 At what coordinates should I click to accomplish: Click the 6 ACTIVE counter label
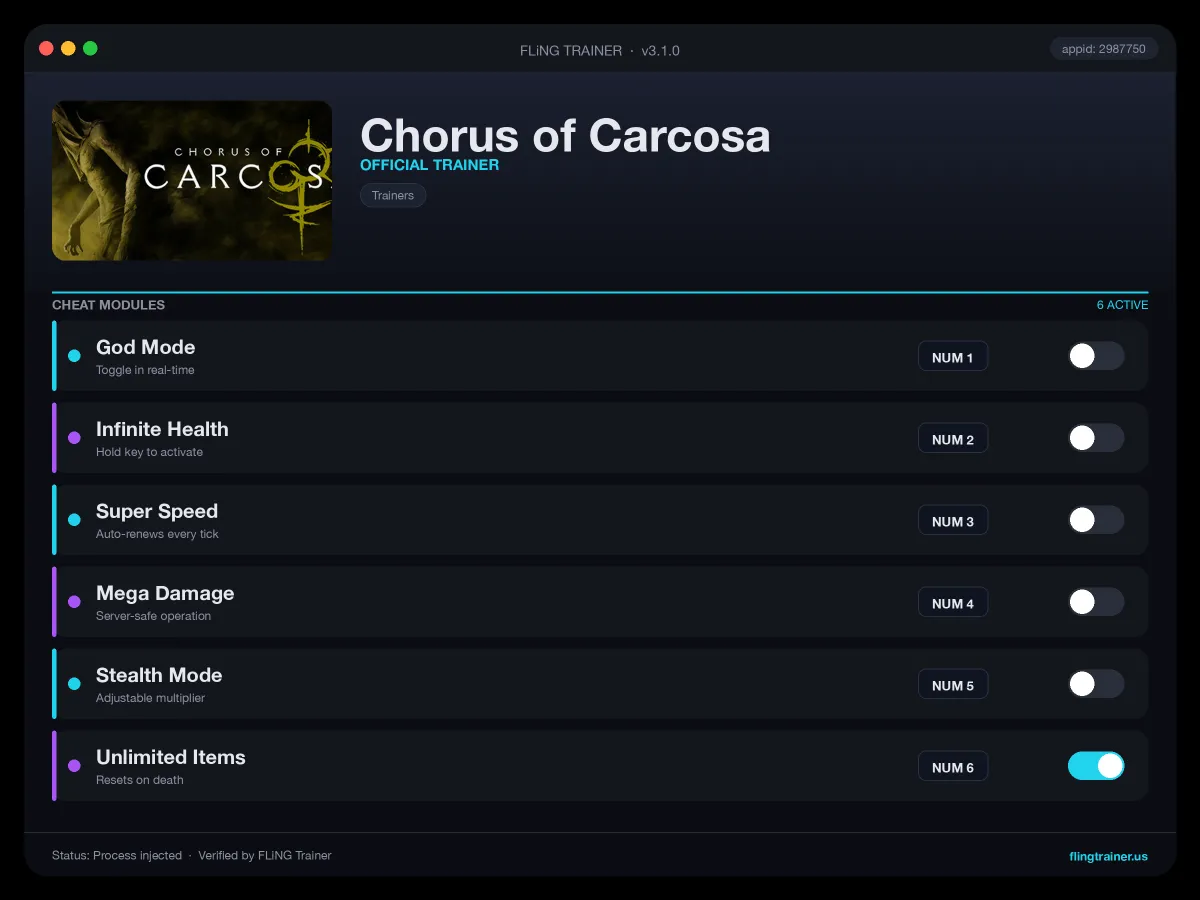click(x=1122, y=305)
